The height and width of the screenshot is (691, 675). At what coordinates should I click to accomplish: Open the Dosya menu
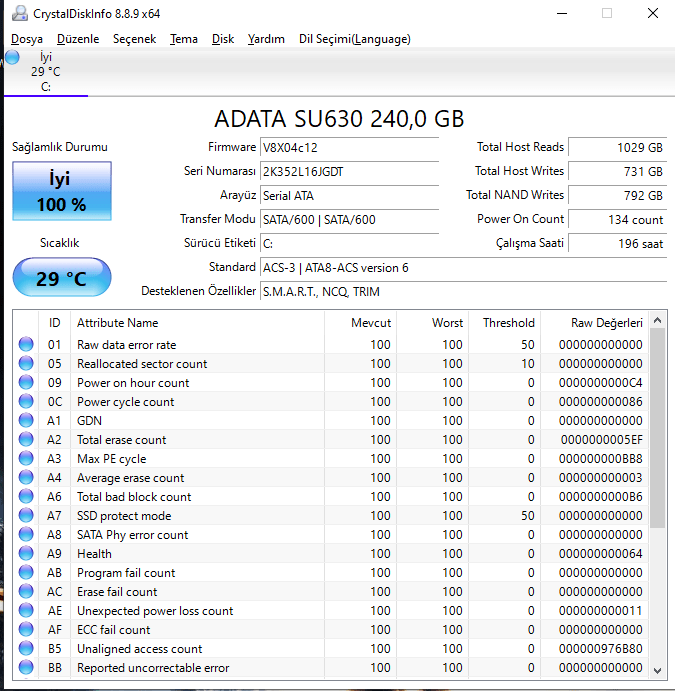[27, 39]
